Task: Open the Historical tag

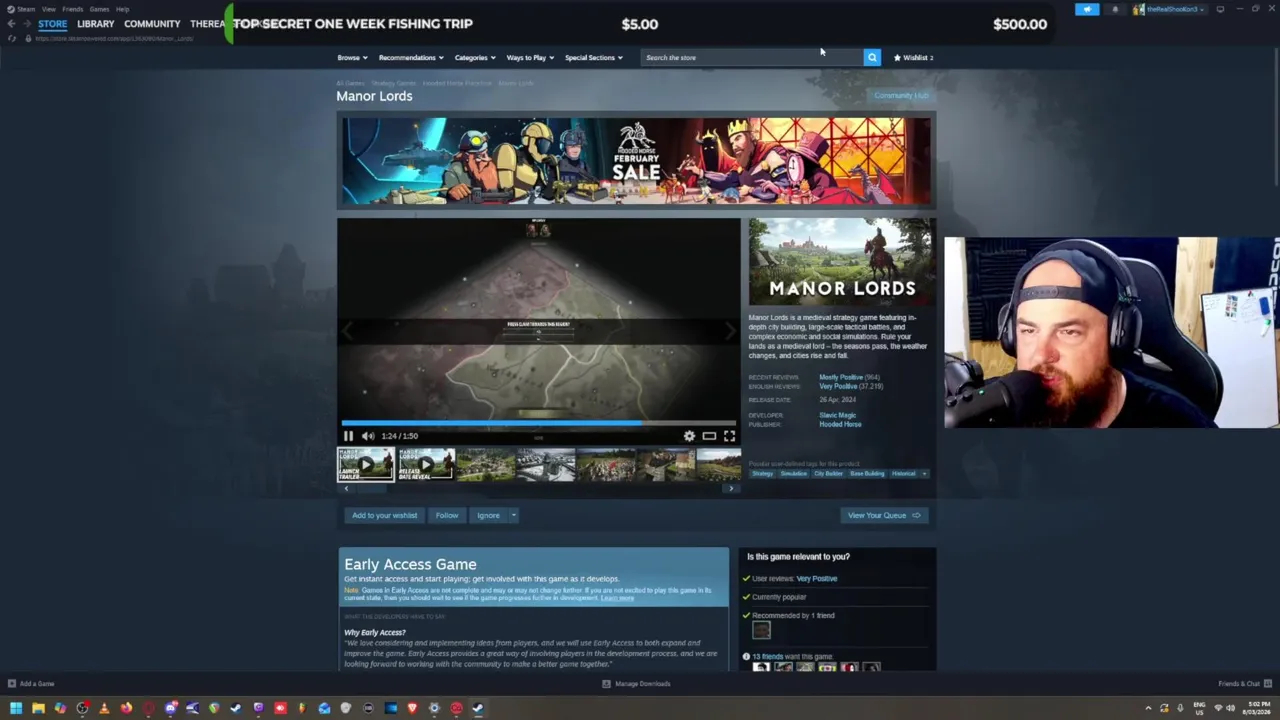Action: 904,474
